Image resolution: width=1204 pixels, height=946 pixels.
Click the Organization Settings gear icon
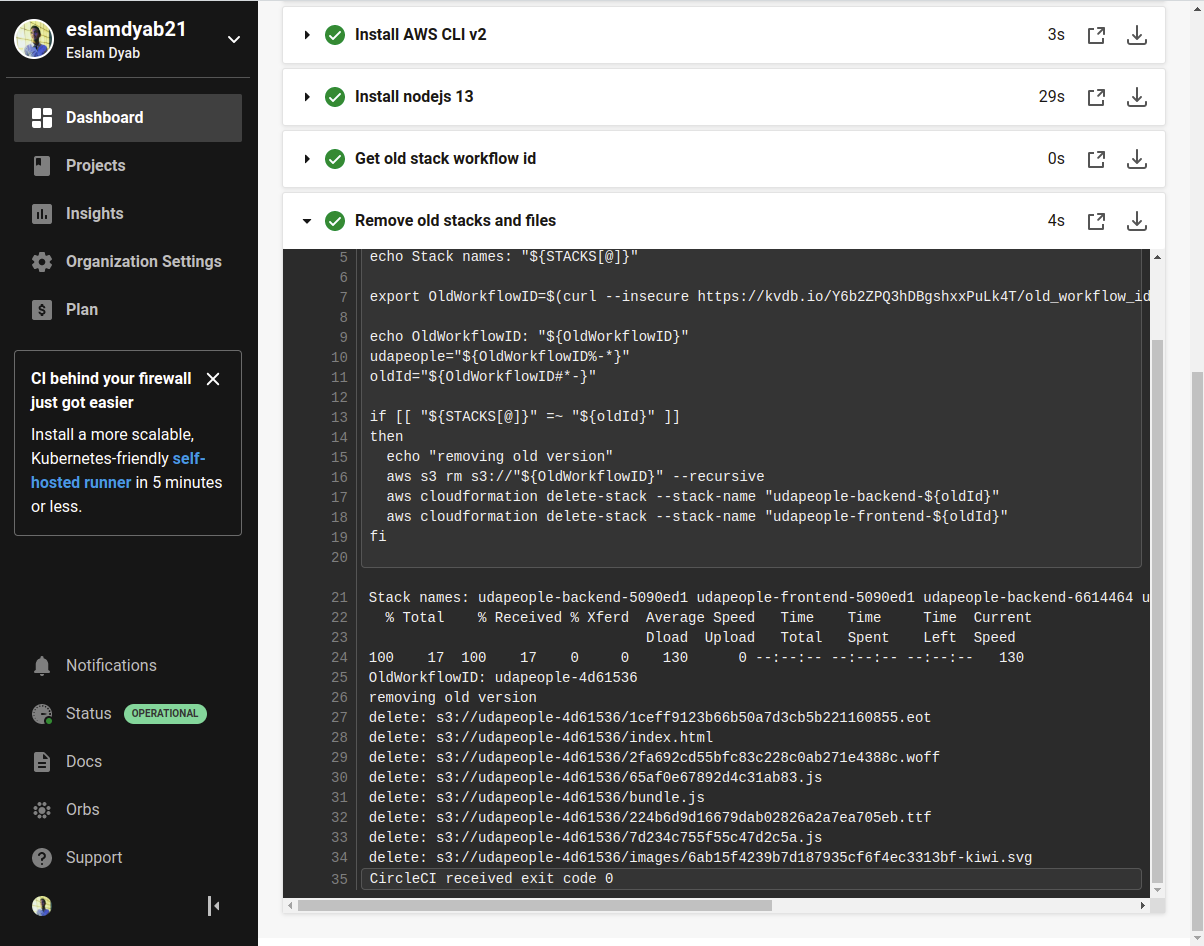(42, 262)
